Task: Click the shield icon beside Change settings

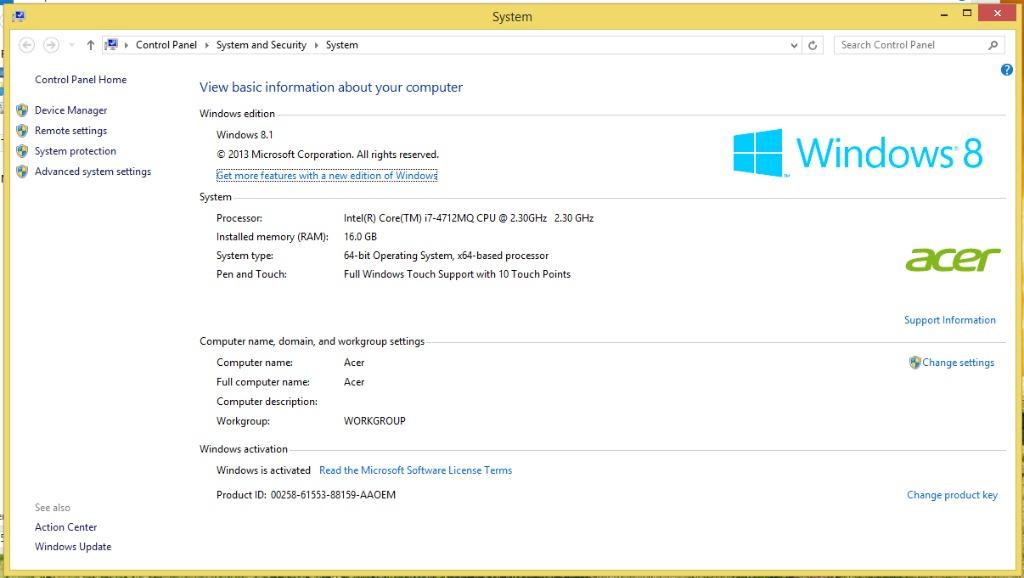Action: click(914, 362)
